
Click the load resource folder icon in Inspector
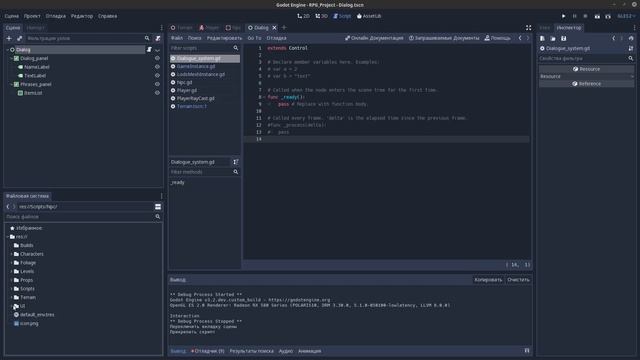click(553, 38)
